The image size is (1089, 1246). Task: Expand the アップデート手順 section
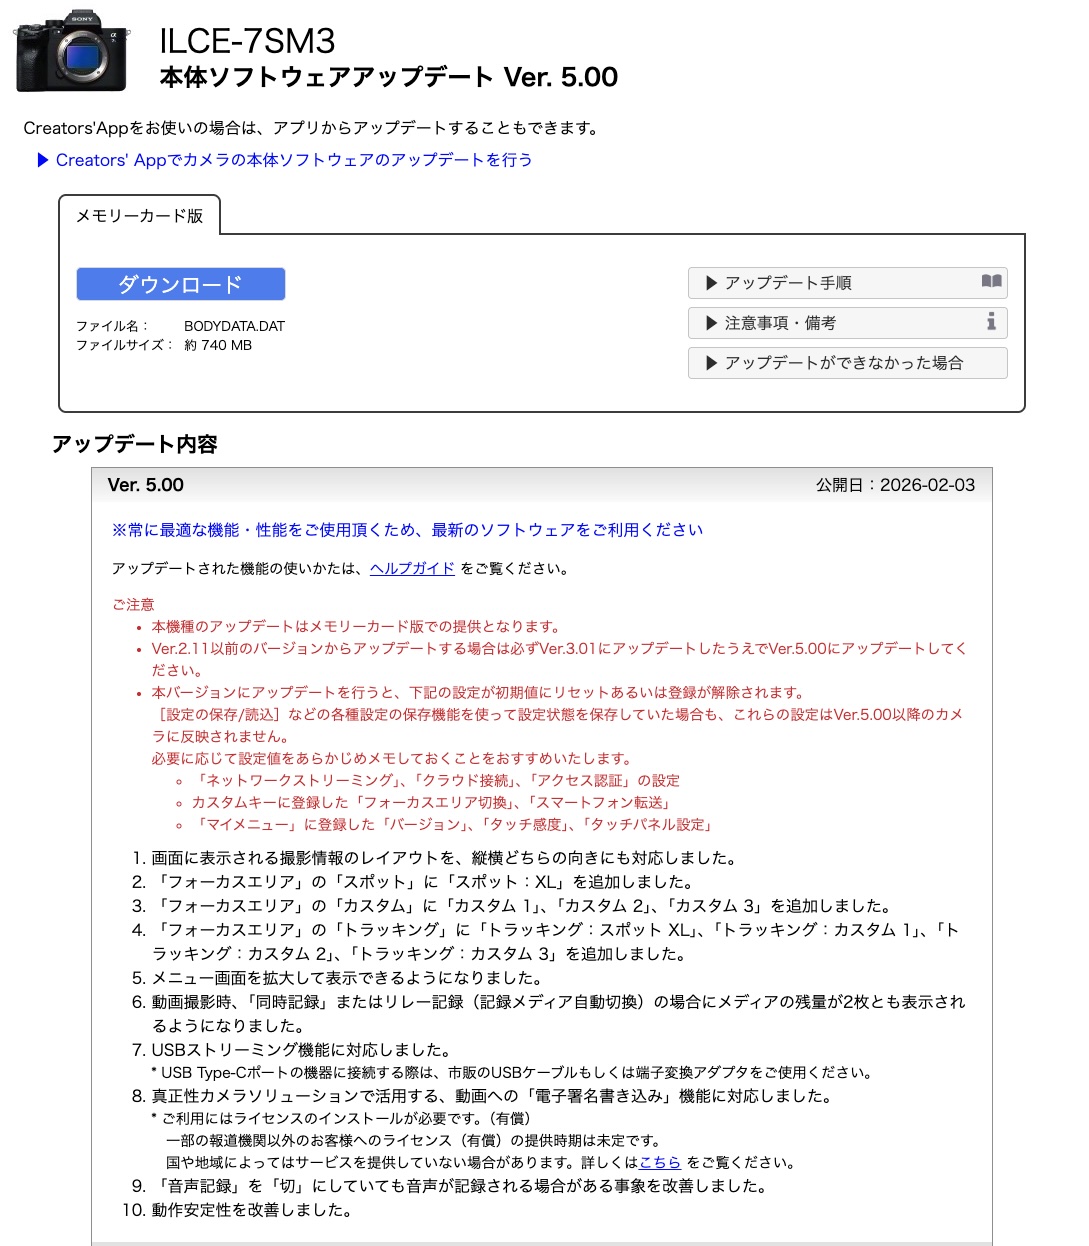pyautogui.click(x=847, y=283)
